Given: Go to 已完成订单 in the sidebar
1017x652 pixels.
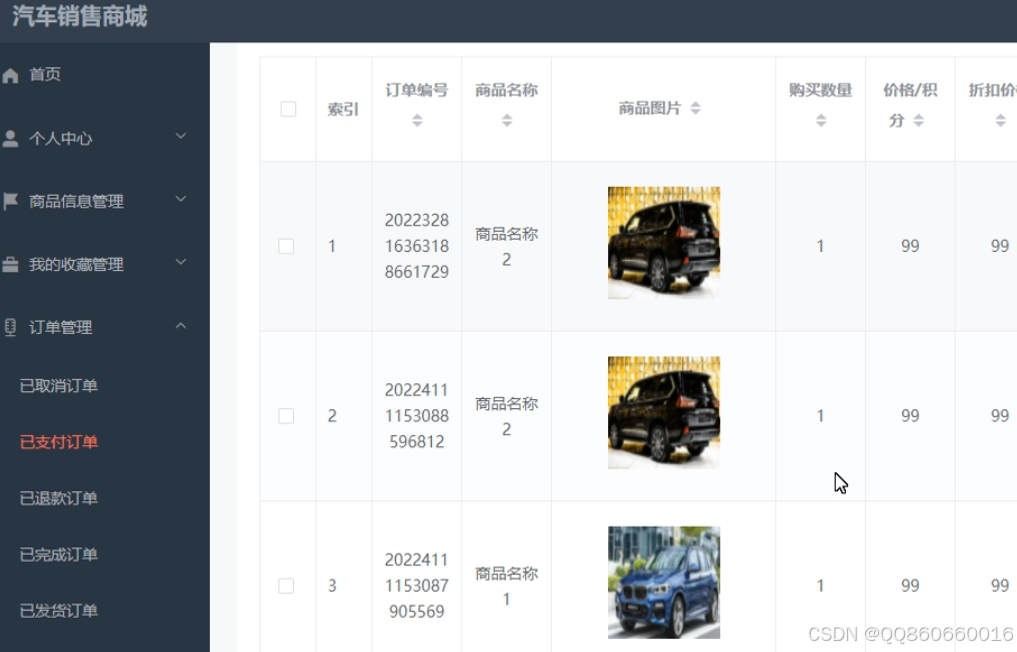Looking at the screenshot, I should pyautogui.click(x=59, y=555).
